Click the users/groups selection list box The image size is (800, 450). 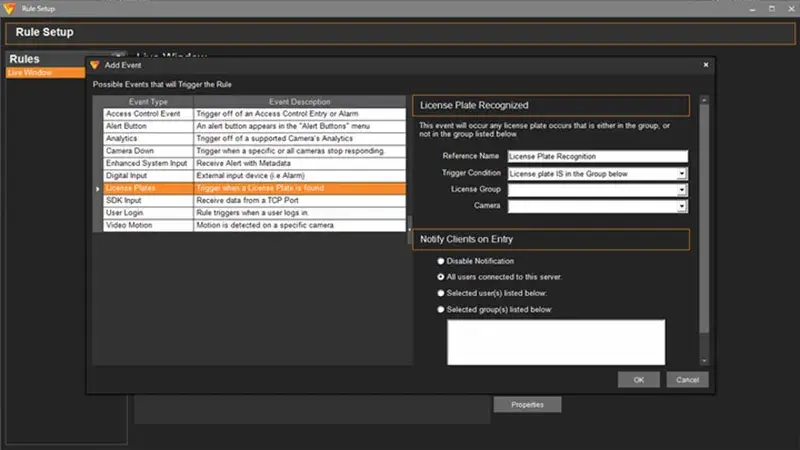click(556, 342)
